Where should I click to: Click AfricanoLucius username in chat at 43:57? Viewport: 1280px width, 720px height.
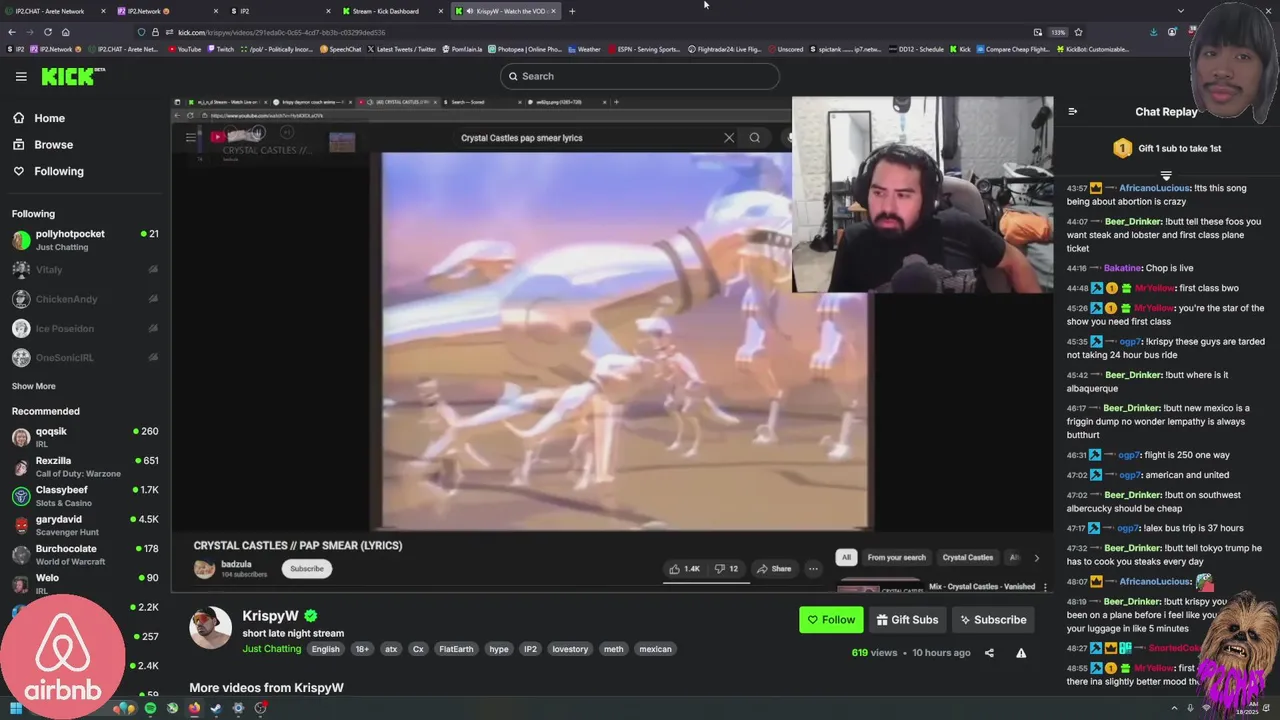pyautogui.click(x=1154, y=188)
